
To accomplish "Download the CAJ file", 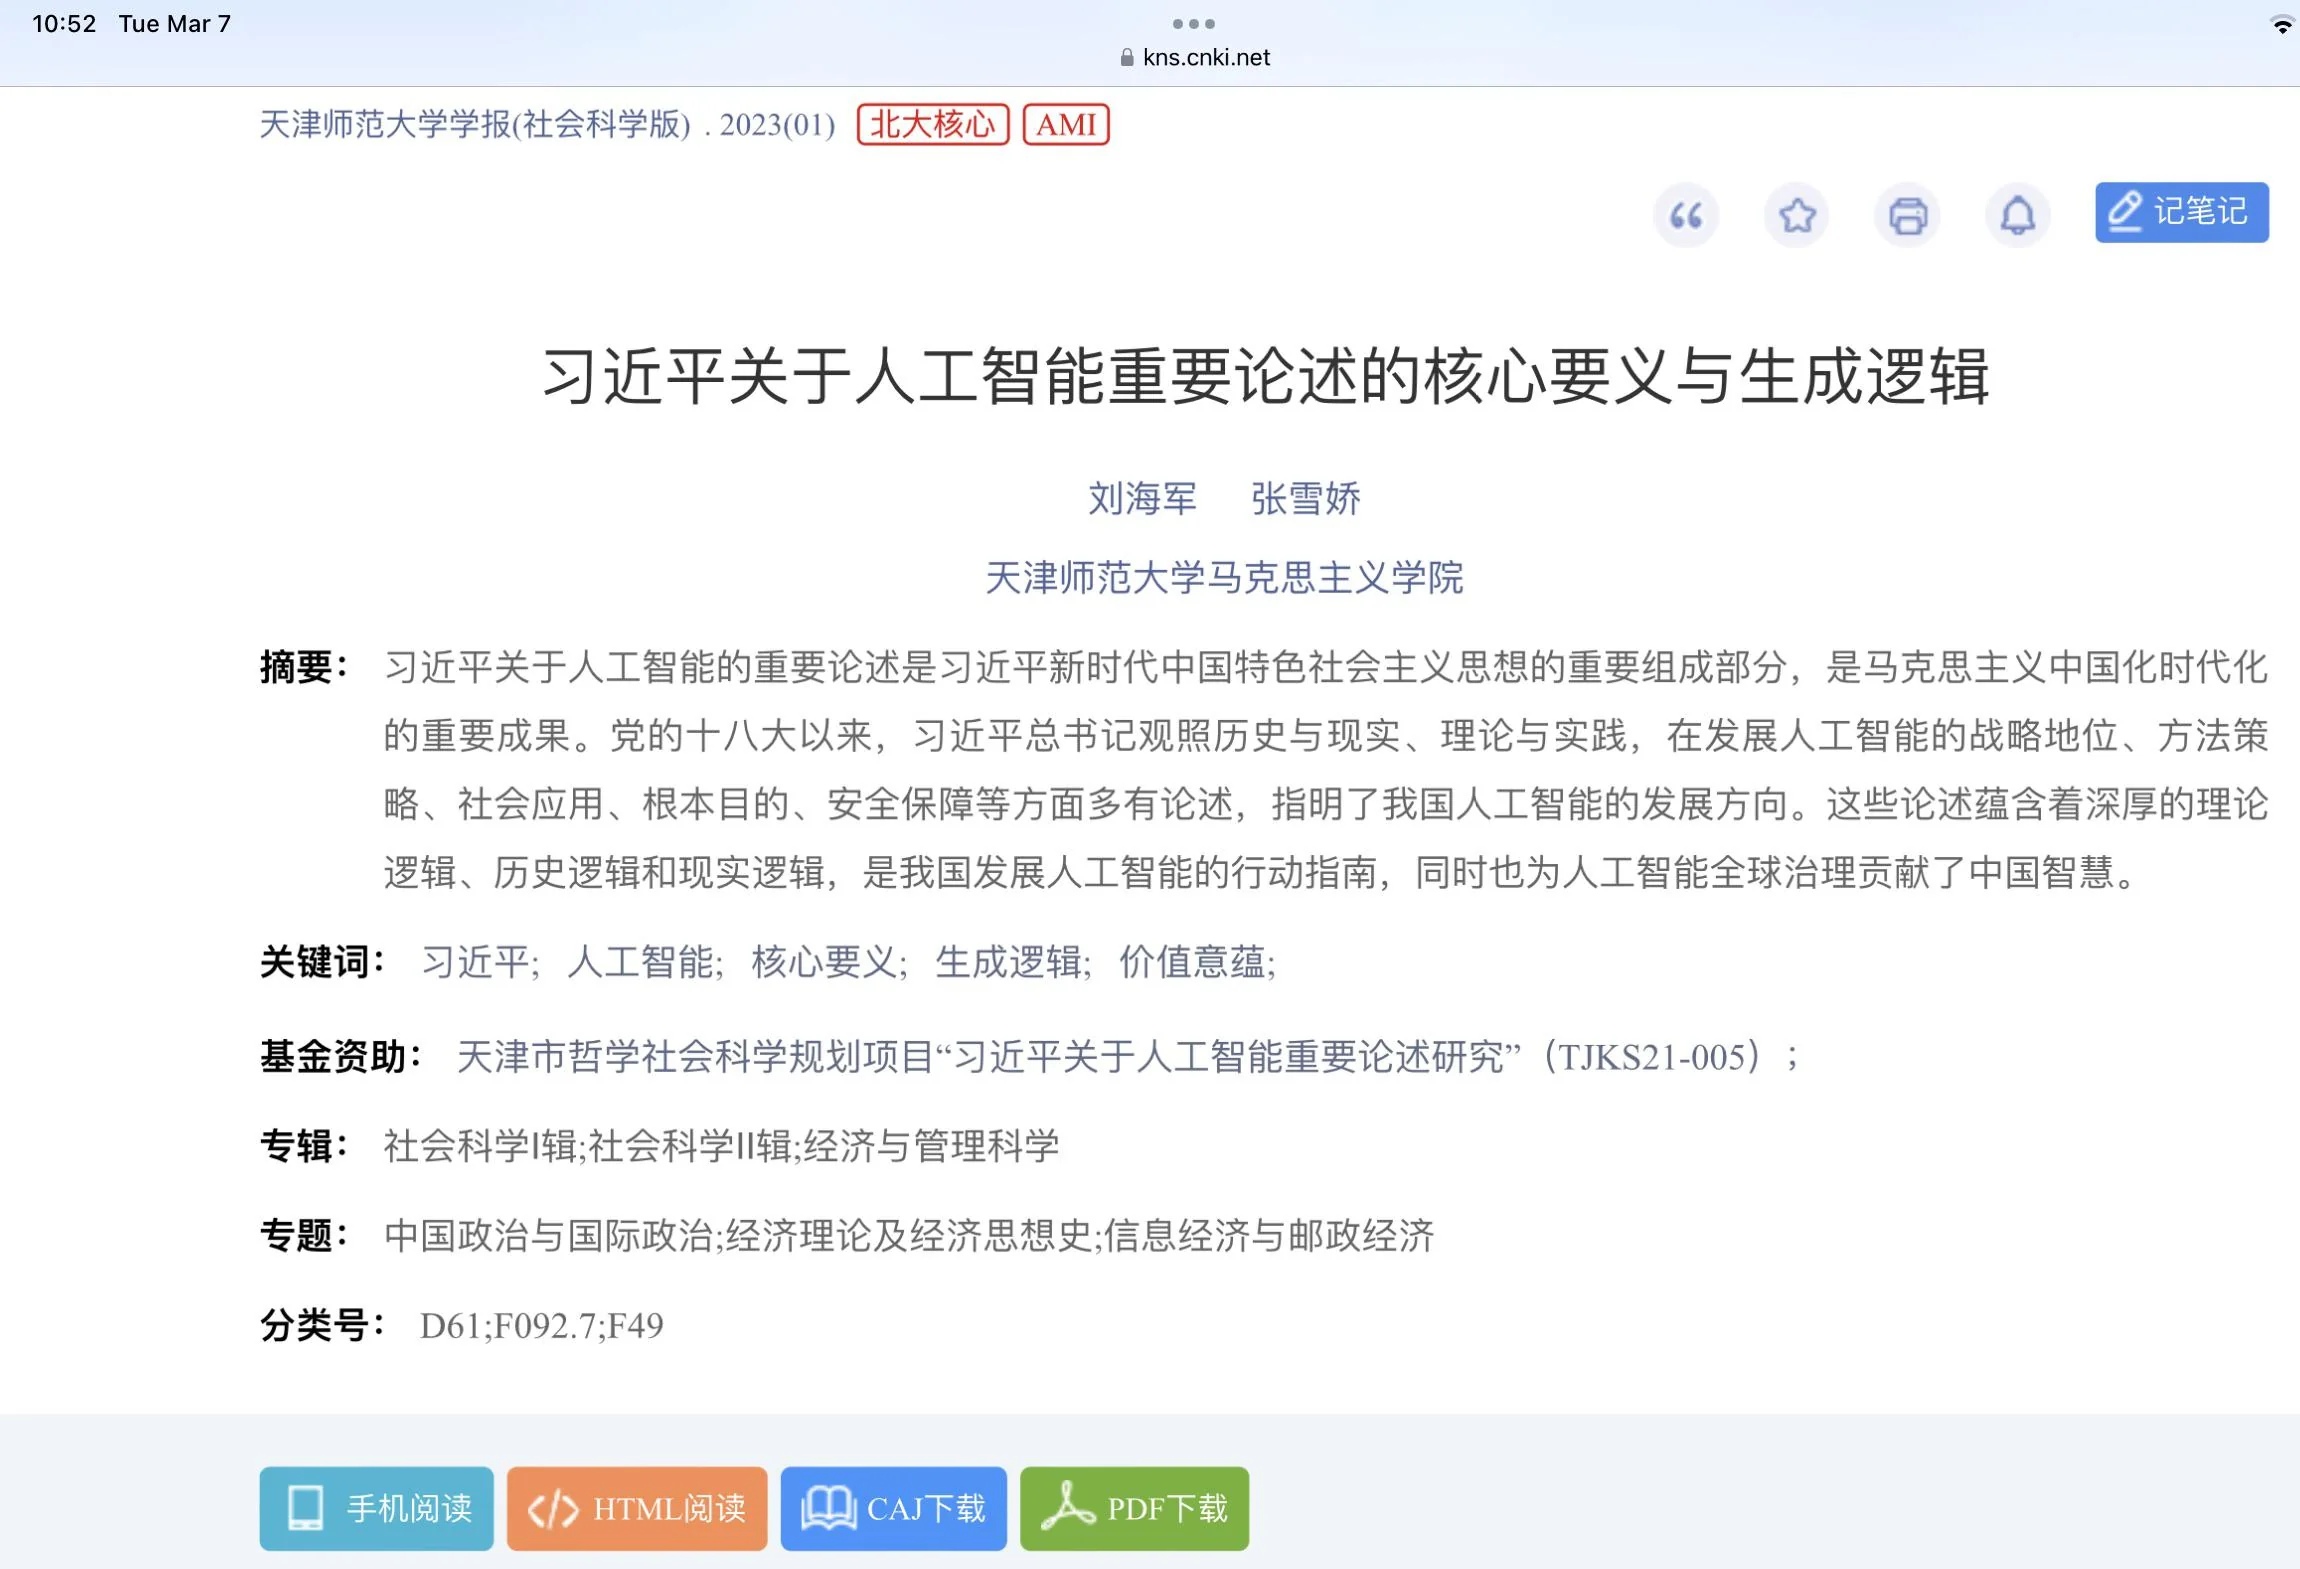I will click(x=893, y=1508).
